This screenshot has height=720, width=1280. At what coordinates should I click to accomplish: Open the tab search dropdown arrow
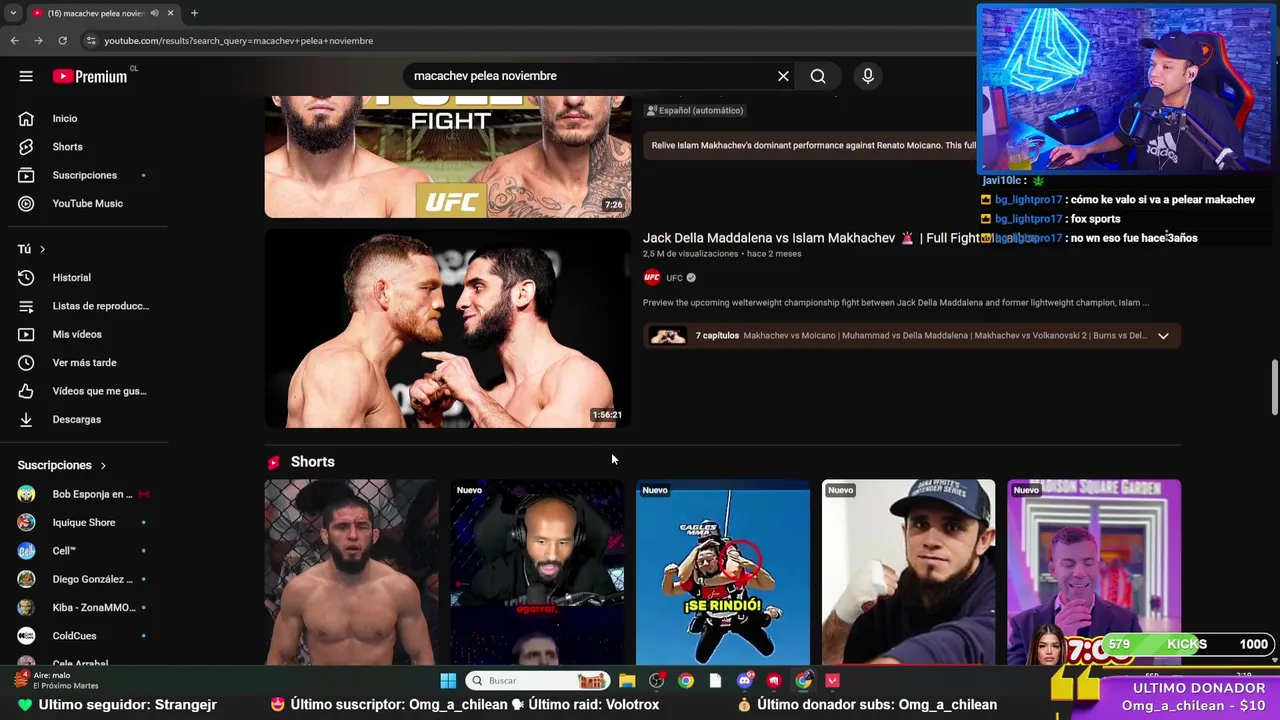(13, 13)
